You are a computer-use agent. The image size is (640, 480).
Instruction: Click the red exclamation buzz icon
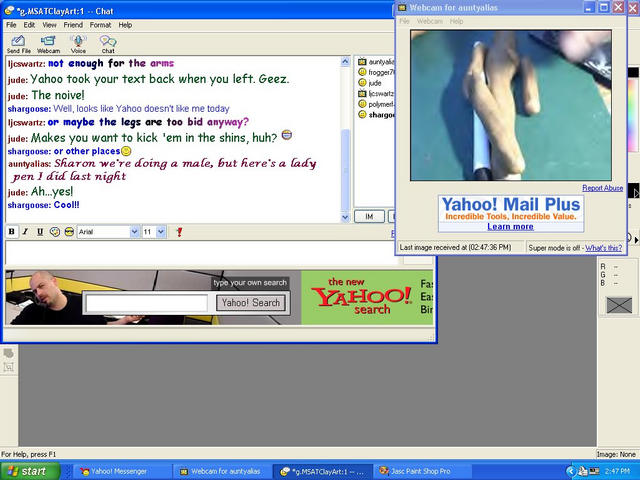click(x=179, y=232)
